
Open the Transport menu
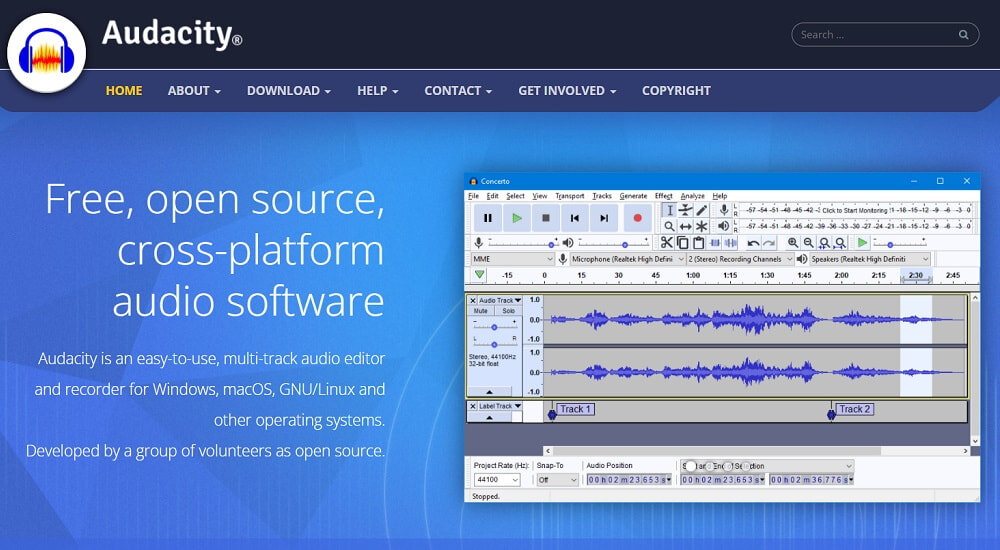click(x=570, y=196)
